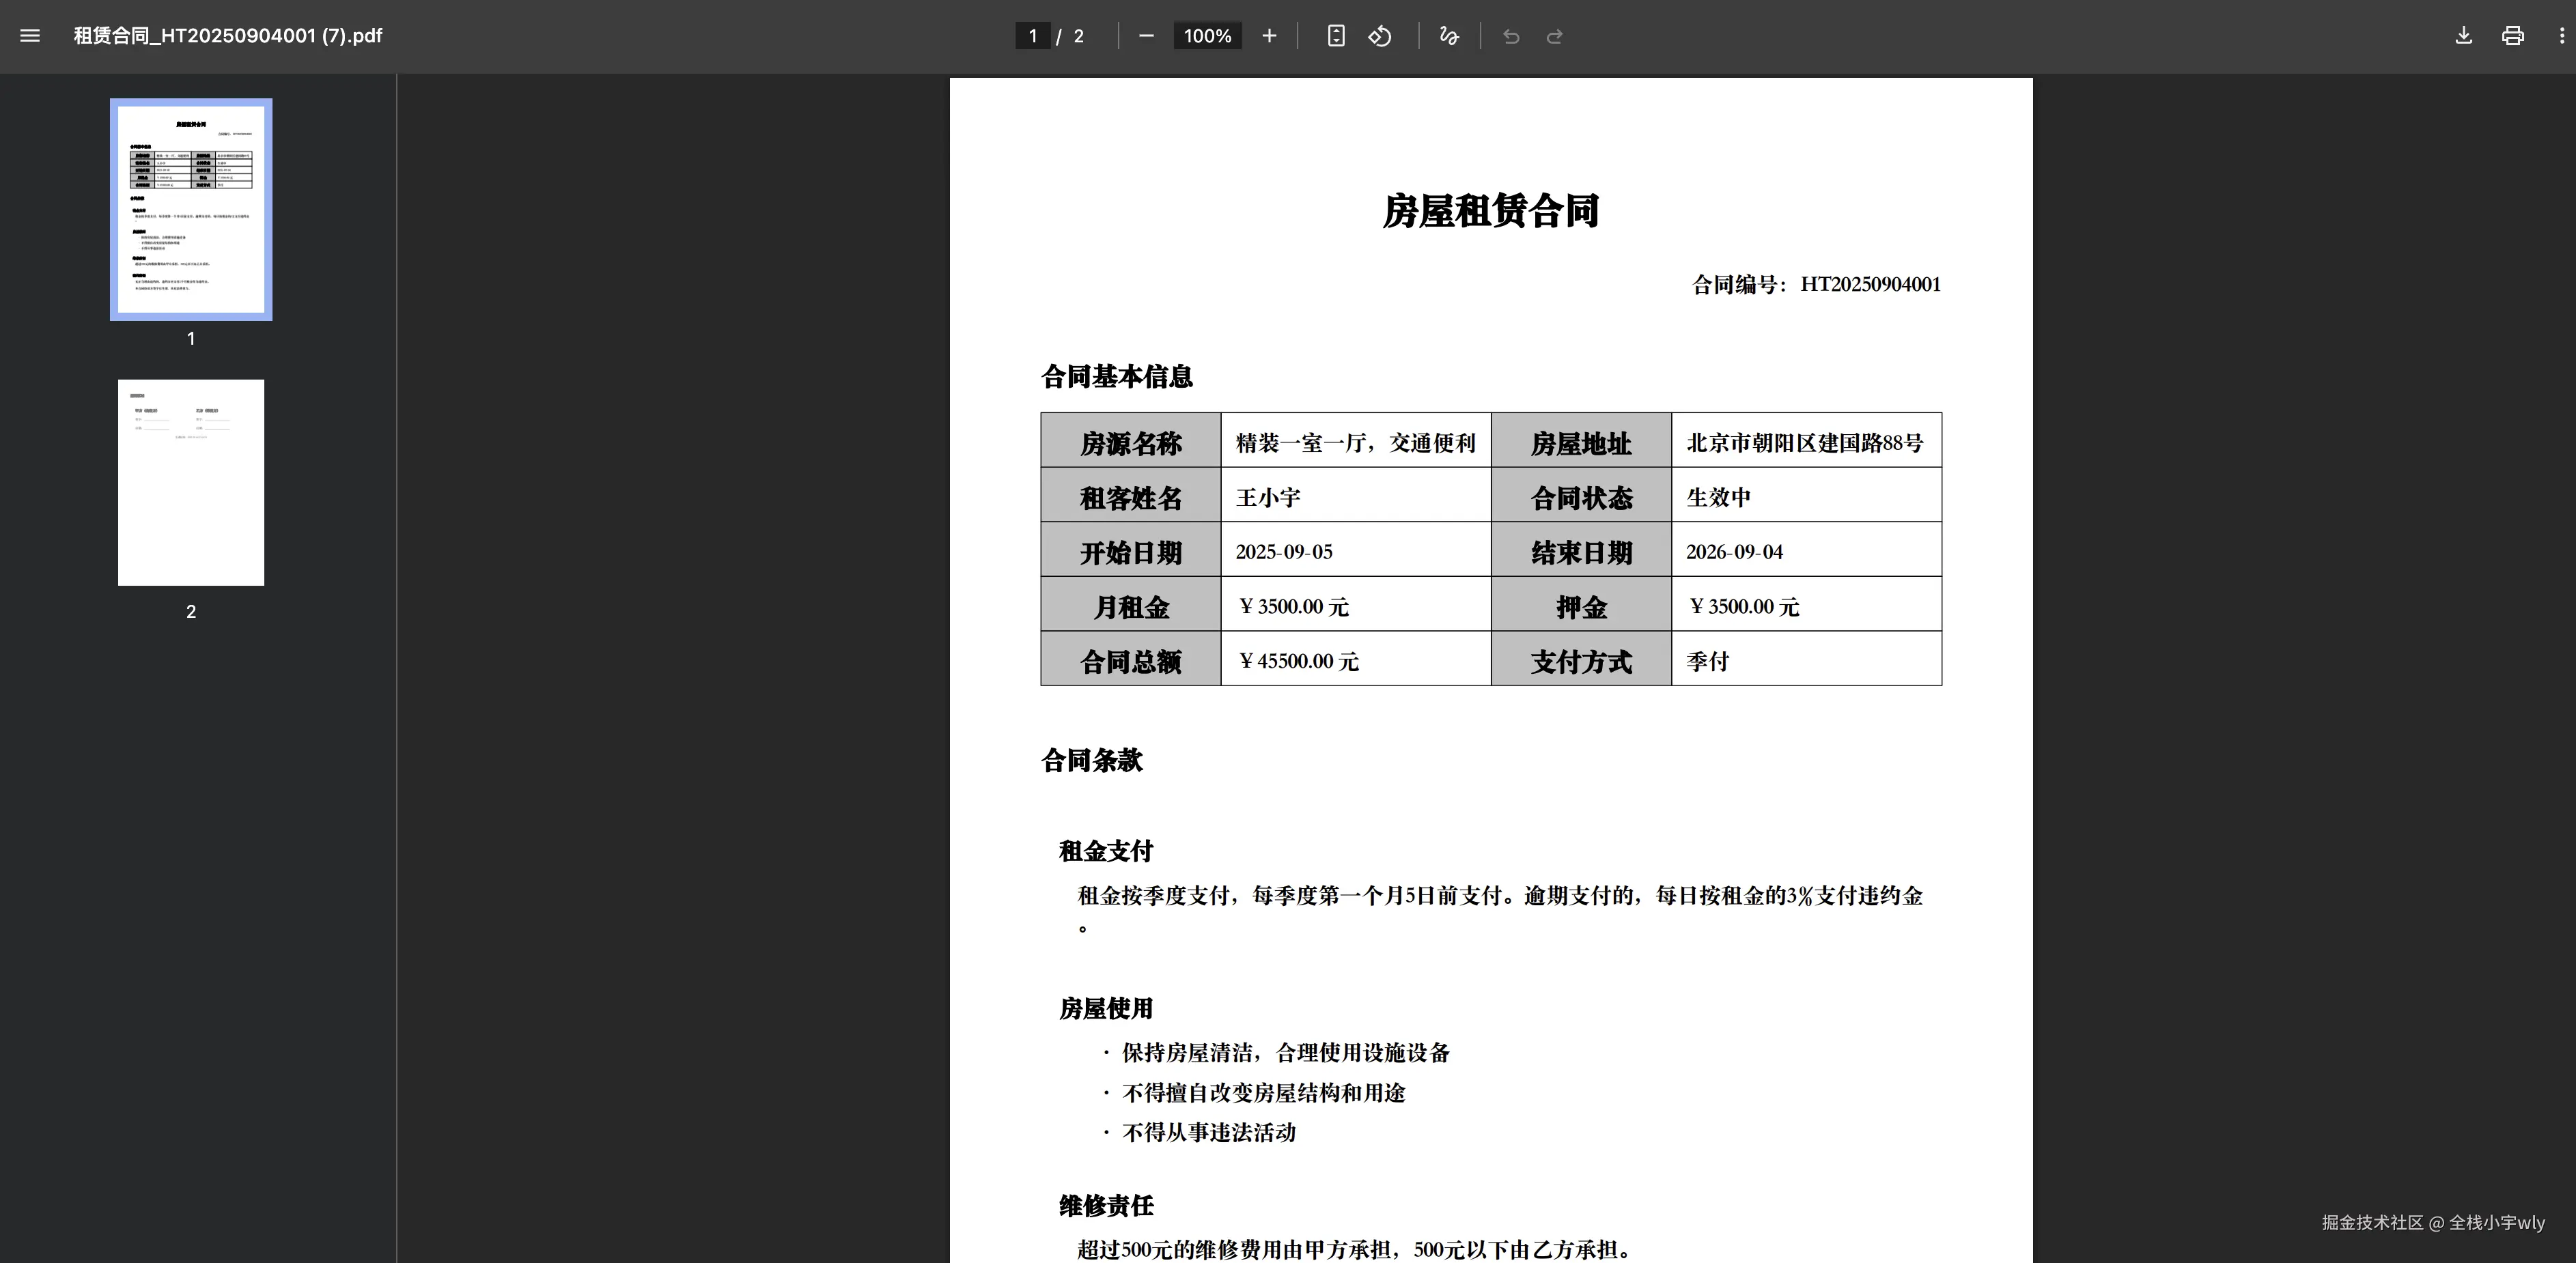
Task: Rotate the page counterclockwise
Action: click(1380, 35)
